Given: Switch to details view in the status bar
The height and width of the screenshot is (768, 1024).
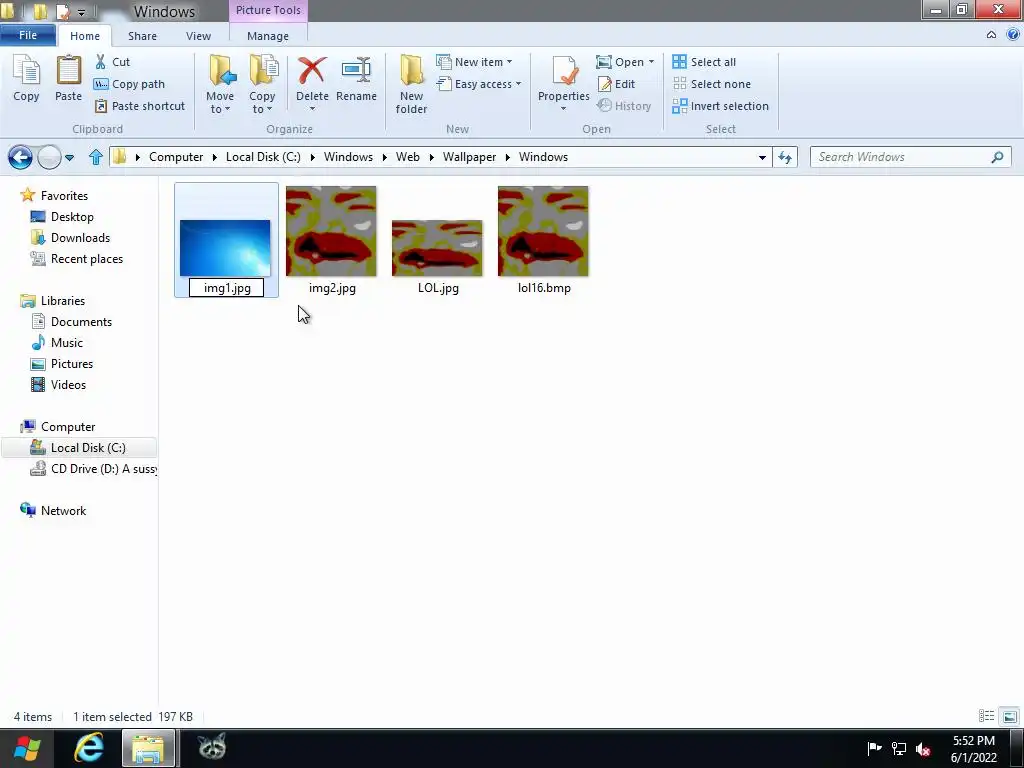Looking at the screenshot, I should [x=986, y=716].
